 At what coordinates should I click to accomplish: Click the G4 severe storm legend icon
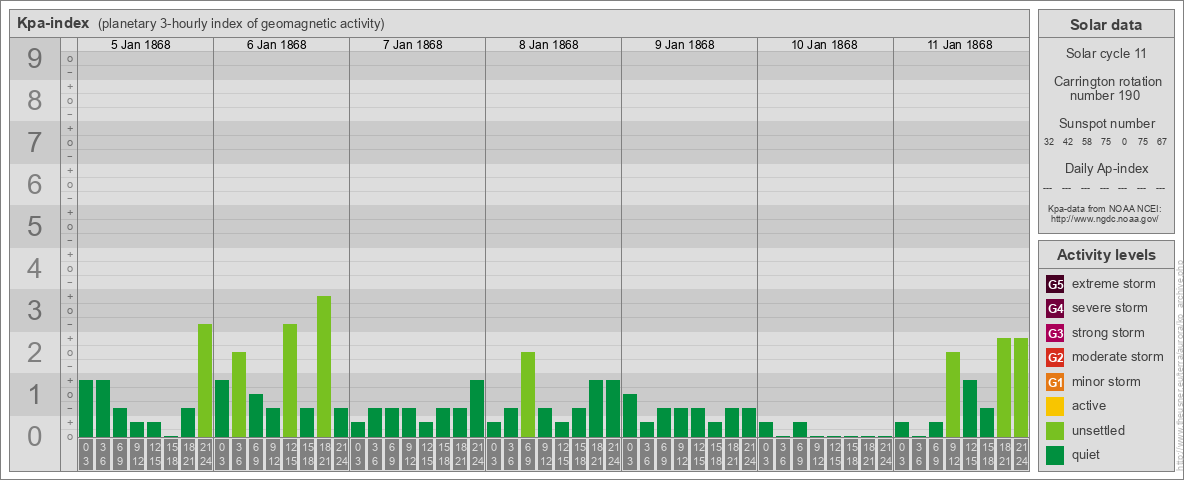pos(1055,308)
